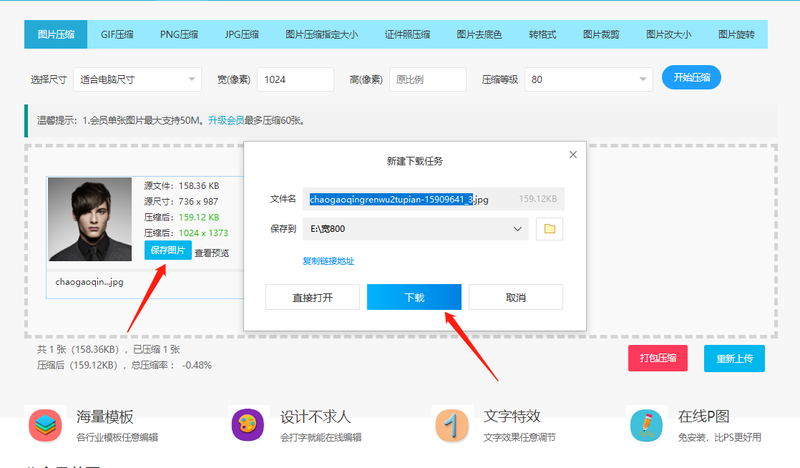Image resolution: width=800 pixels, height=468 pixels.
Task: Click the 文字特效 icon
Action: 452,425
